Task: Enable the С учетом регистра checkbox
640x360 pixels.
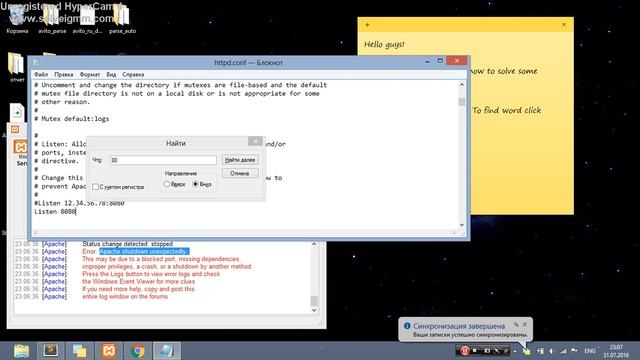Action: (96, 187)
